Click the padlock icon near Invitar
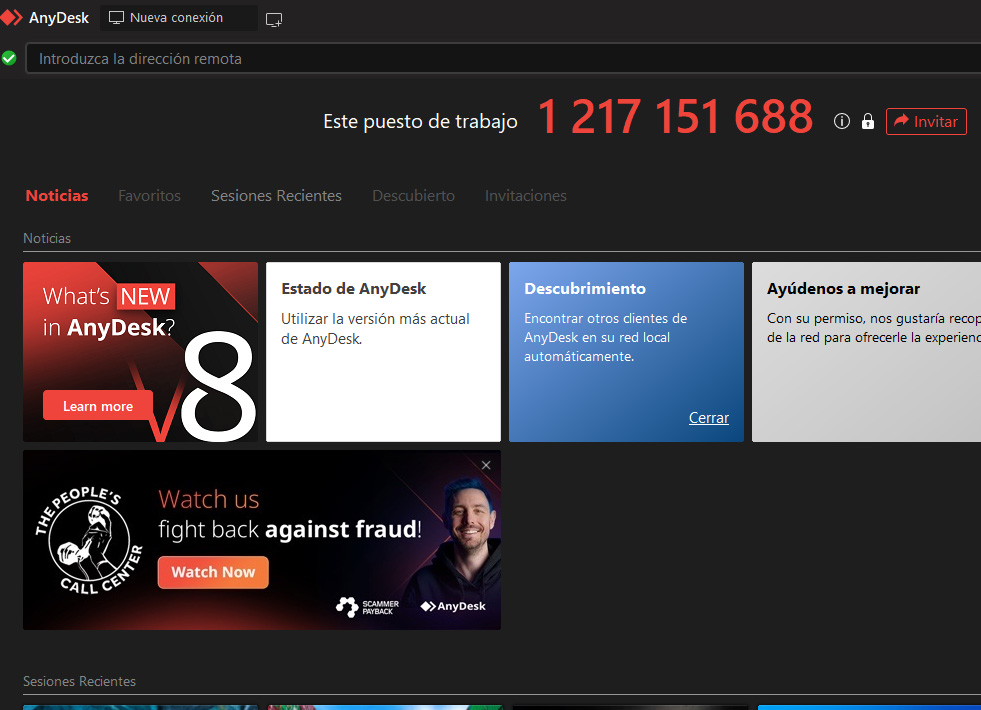This screenshot has width=981, height=710. tap(868, 121)
